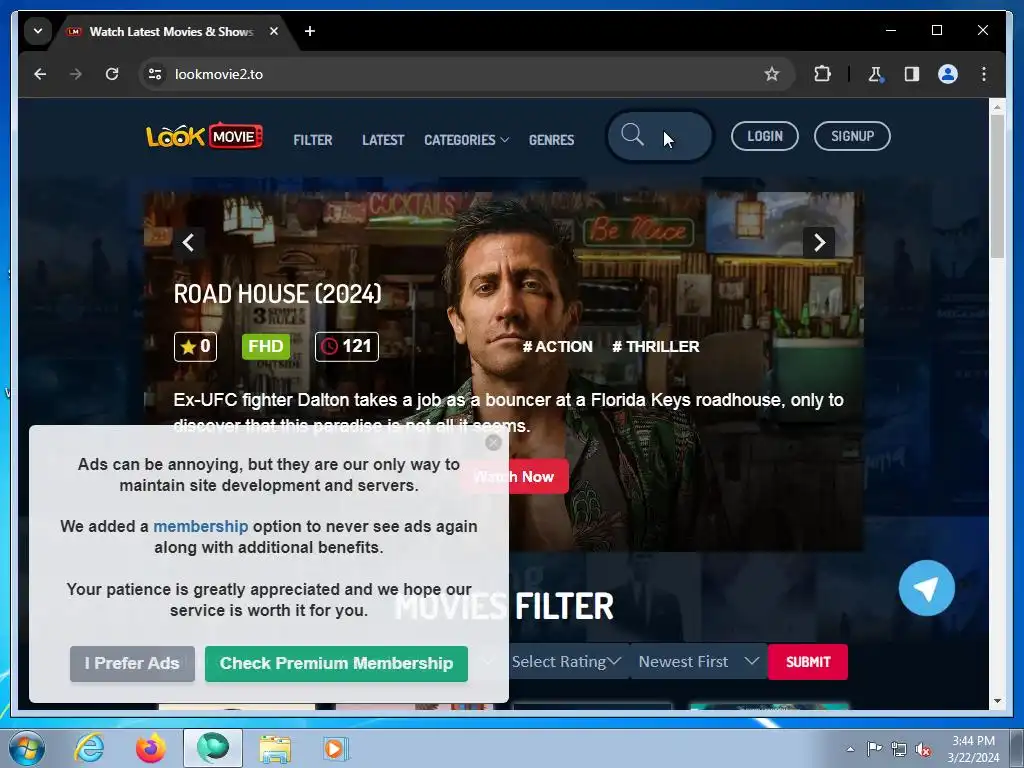The image size is (1024, 768).
Task: Click the star rating badge
Action: pos(195,346)
